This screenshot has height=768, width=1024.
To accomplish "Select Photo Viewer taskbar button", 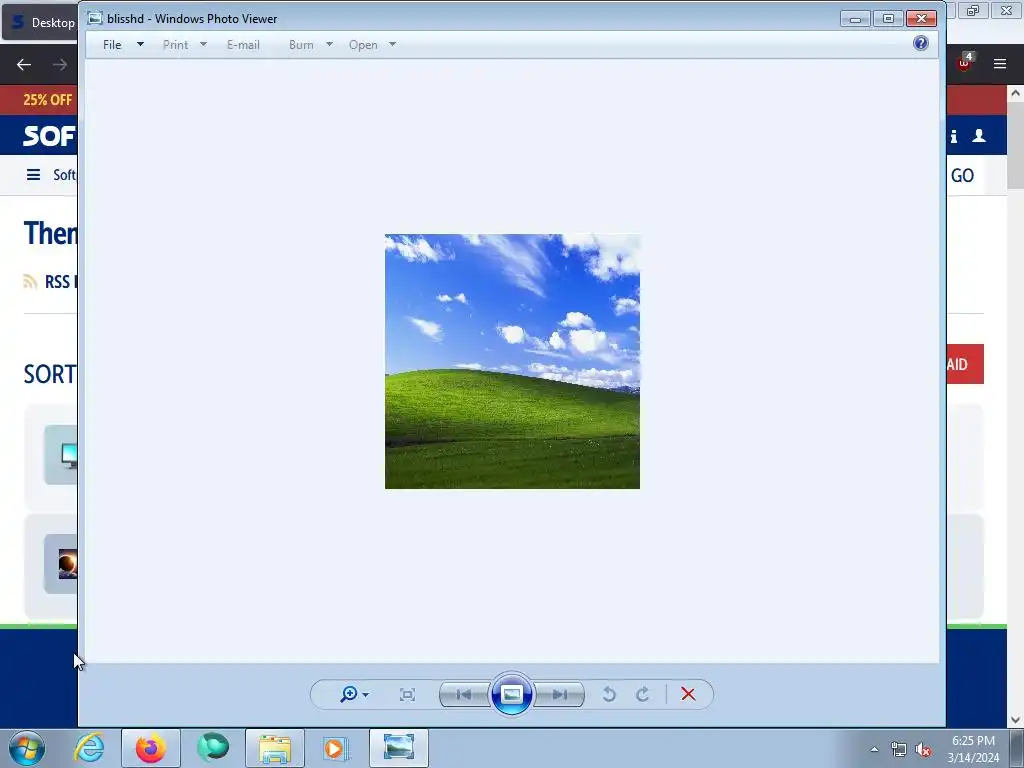I will coord(399,748).
